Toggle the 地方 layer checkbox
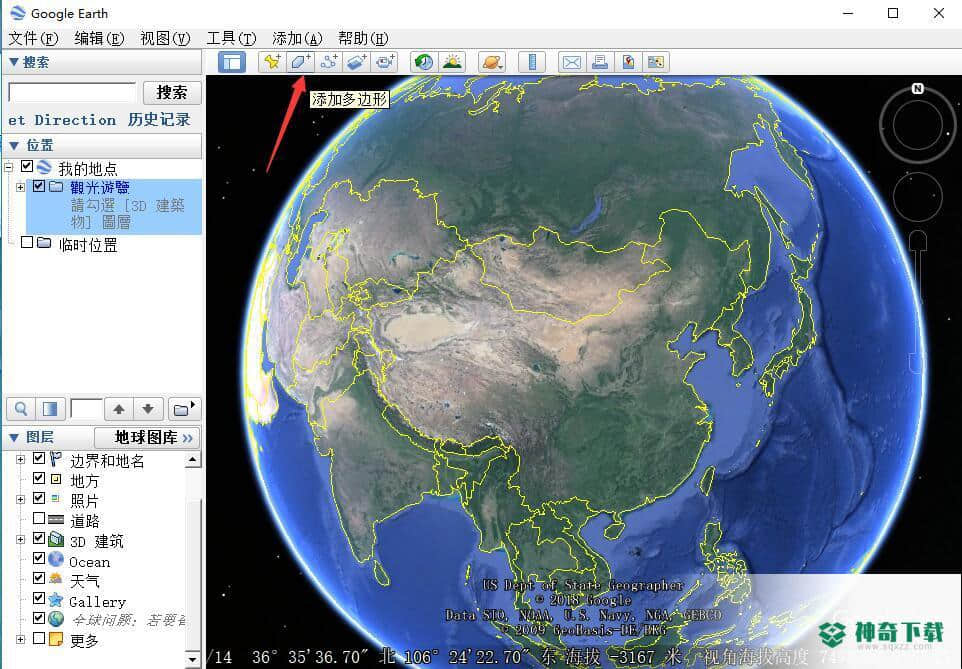This screenshot has height=669, width=962. click(x=39, y=478)
